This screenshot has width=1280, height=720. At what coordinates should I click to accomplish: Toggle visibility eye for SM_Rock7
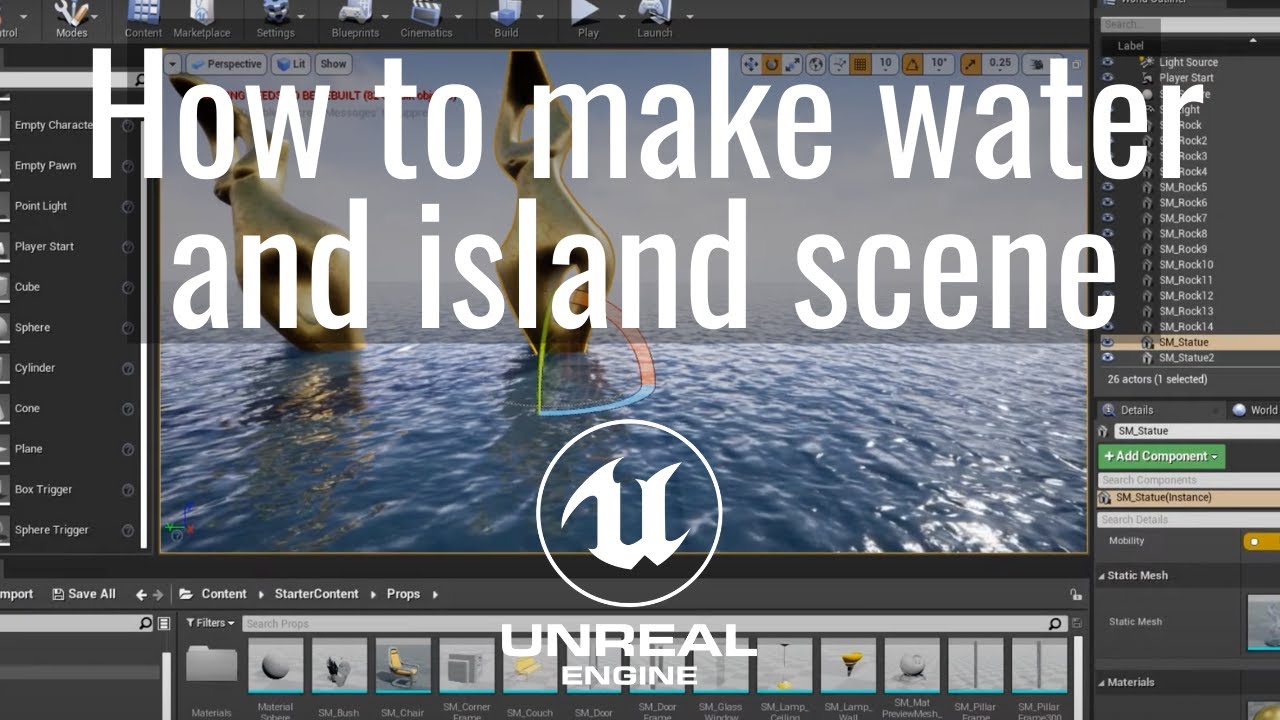[x=1107, y=218]
